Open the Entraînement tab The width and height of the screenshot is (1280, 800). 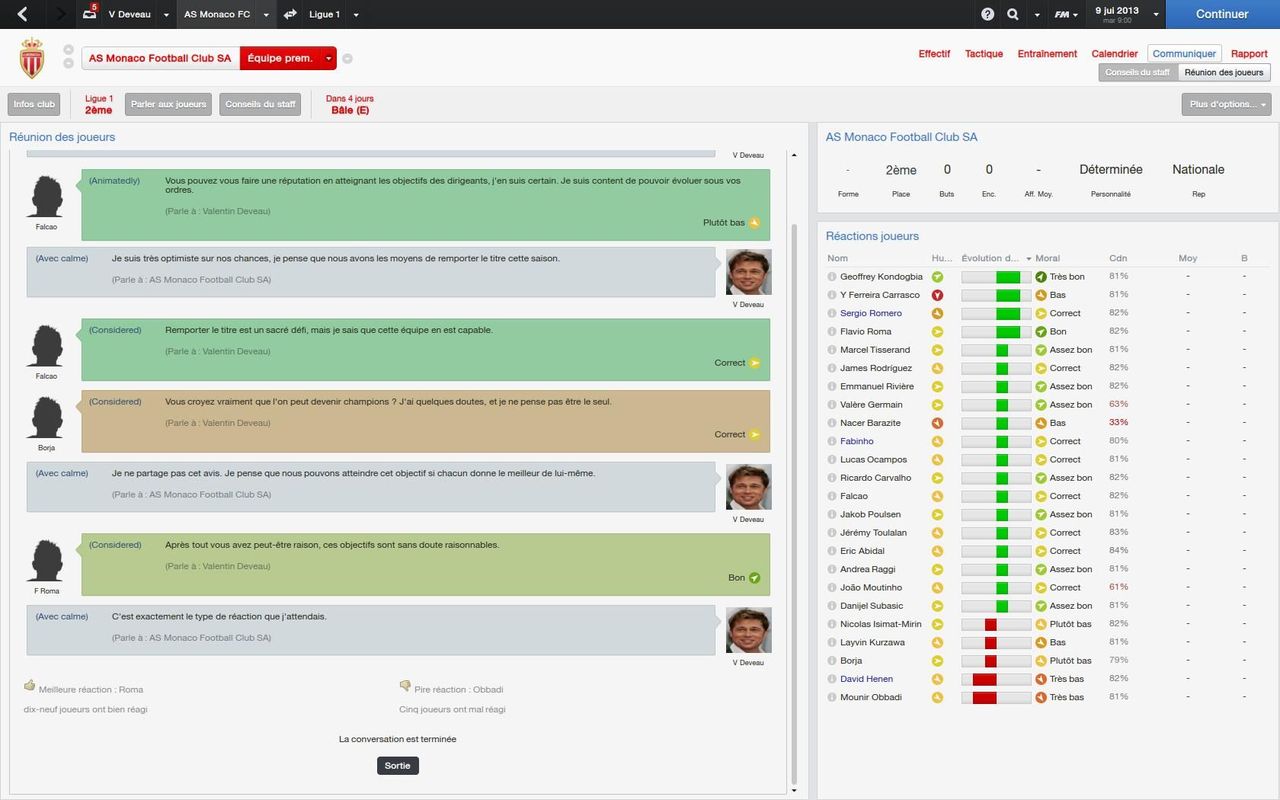(x=1047, y=54)
